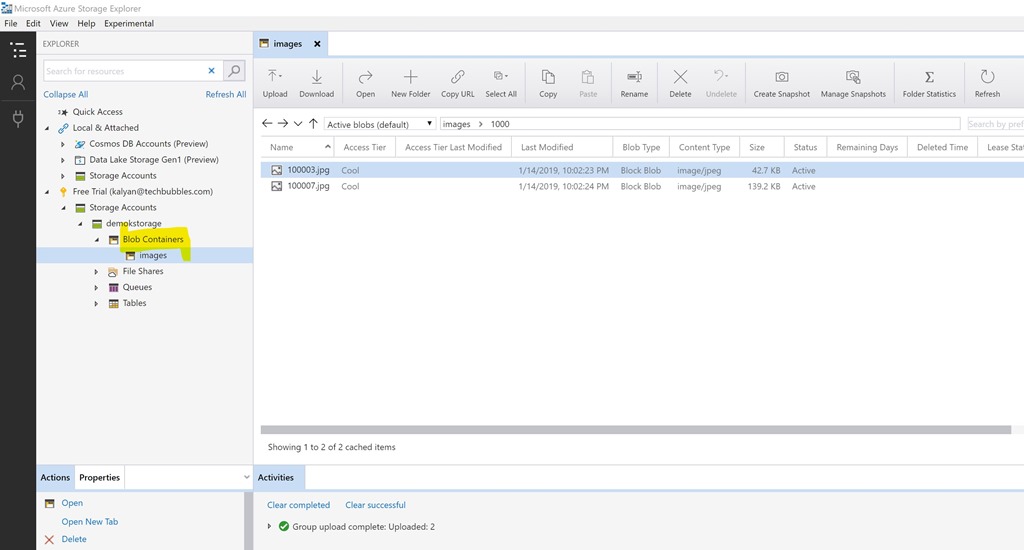1024x550 pixels.
Task: Expand the Tables node
Action: coord(97,304)
